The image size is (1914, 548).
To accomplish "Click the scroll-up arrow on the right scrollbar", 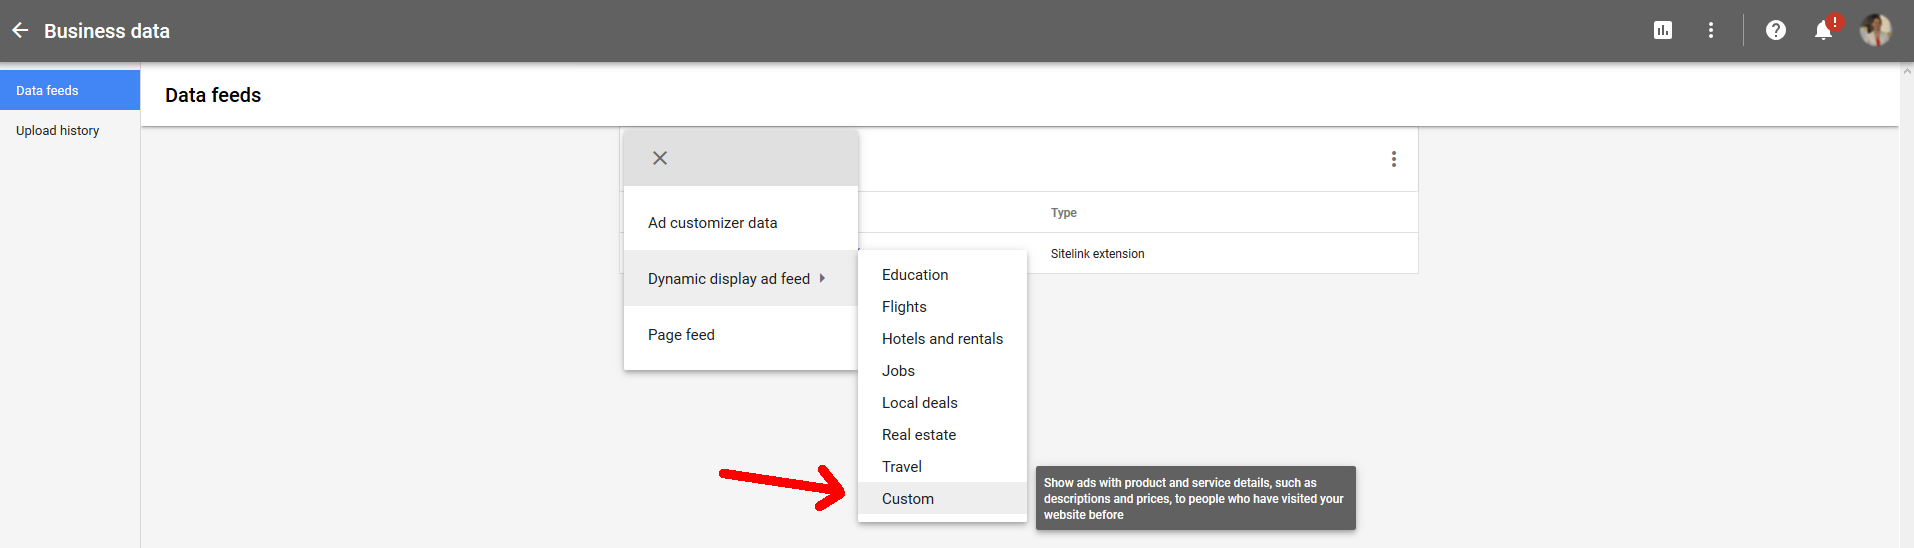I will pos(1906,71).
